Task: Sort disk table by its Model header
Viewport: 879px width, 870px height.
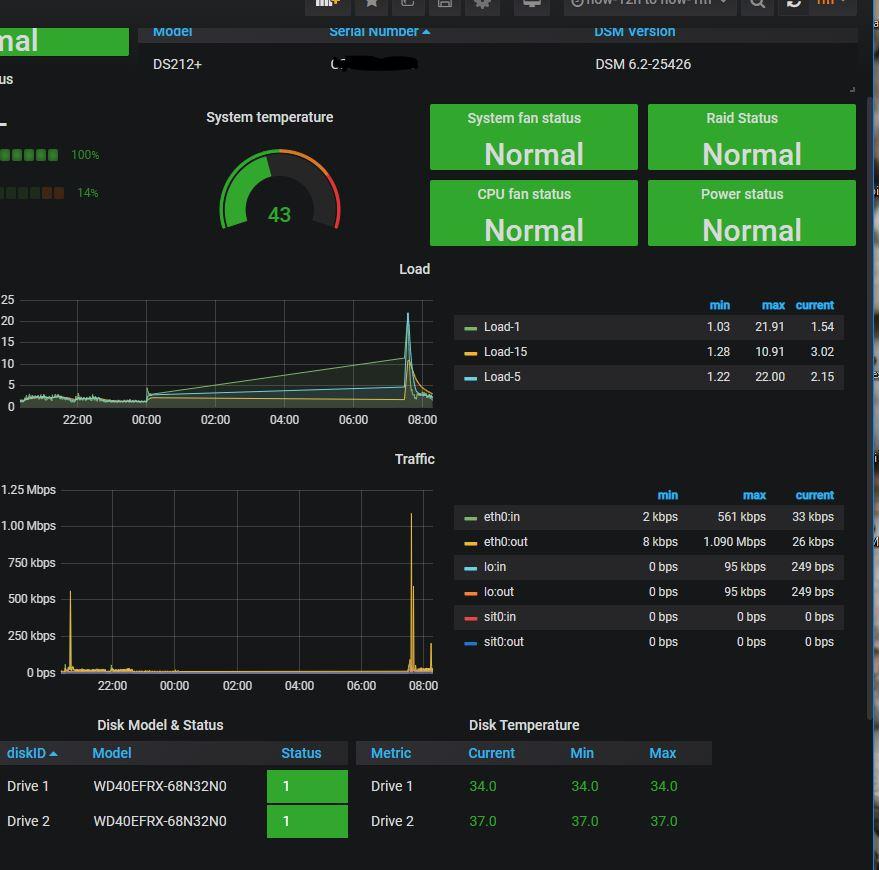Action: coord(112,753)
